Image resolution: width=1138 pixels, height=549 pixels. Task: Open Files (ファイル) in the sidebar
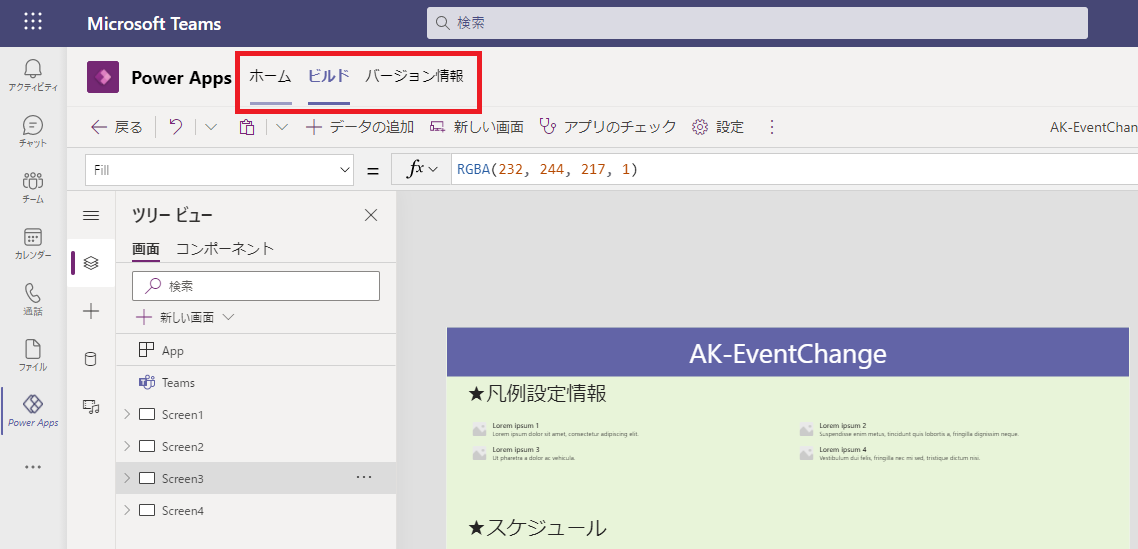tap(33, 355)
